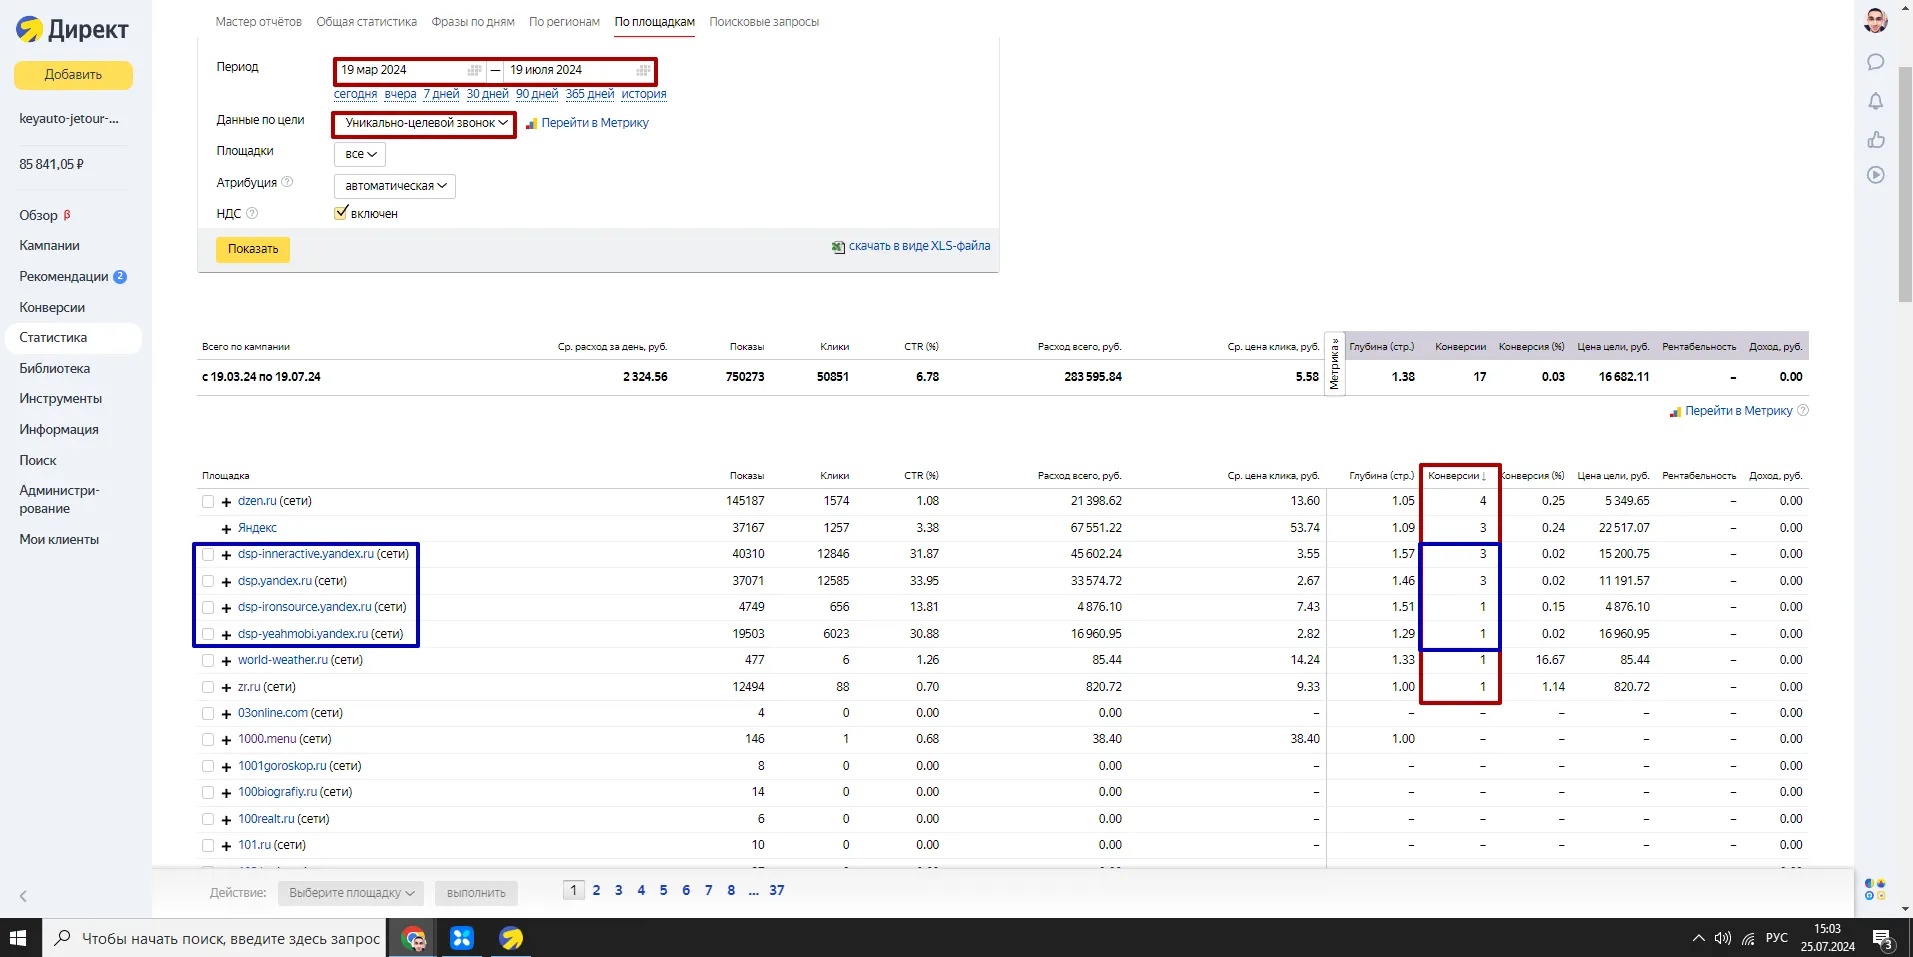Collapse the left sidebar with the arrow
This screenshot has height=957, width=1913.
[23, 896]
